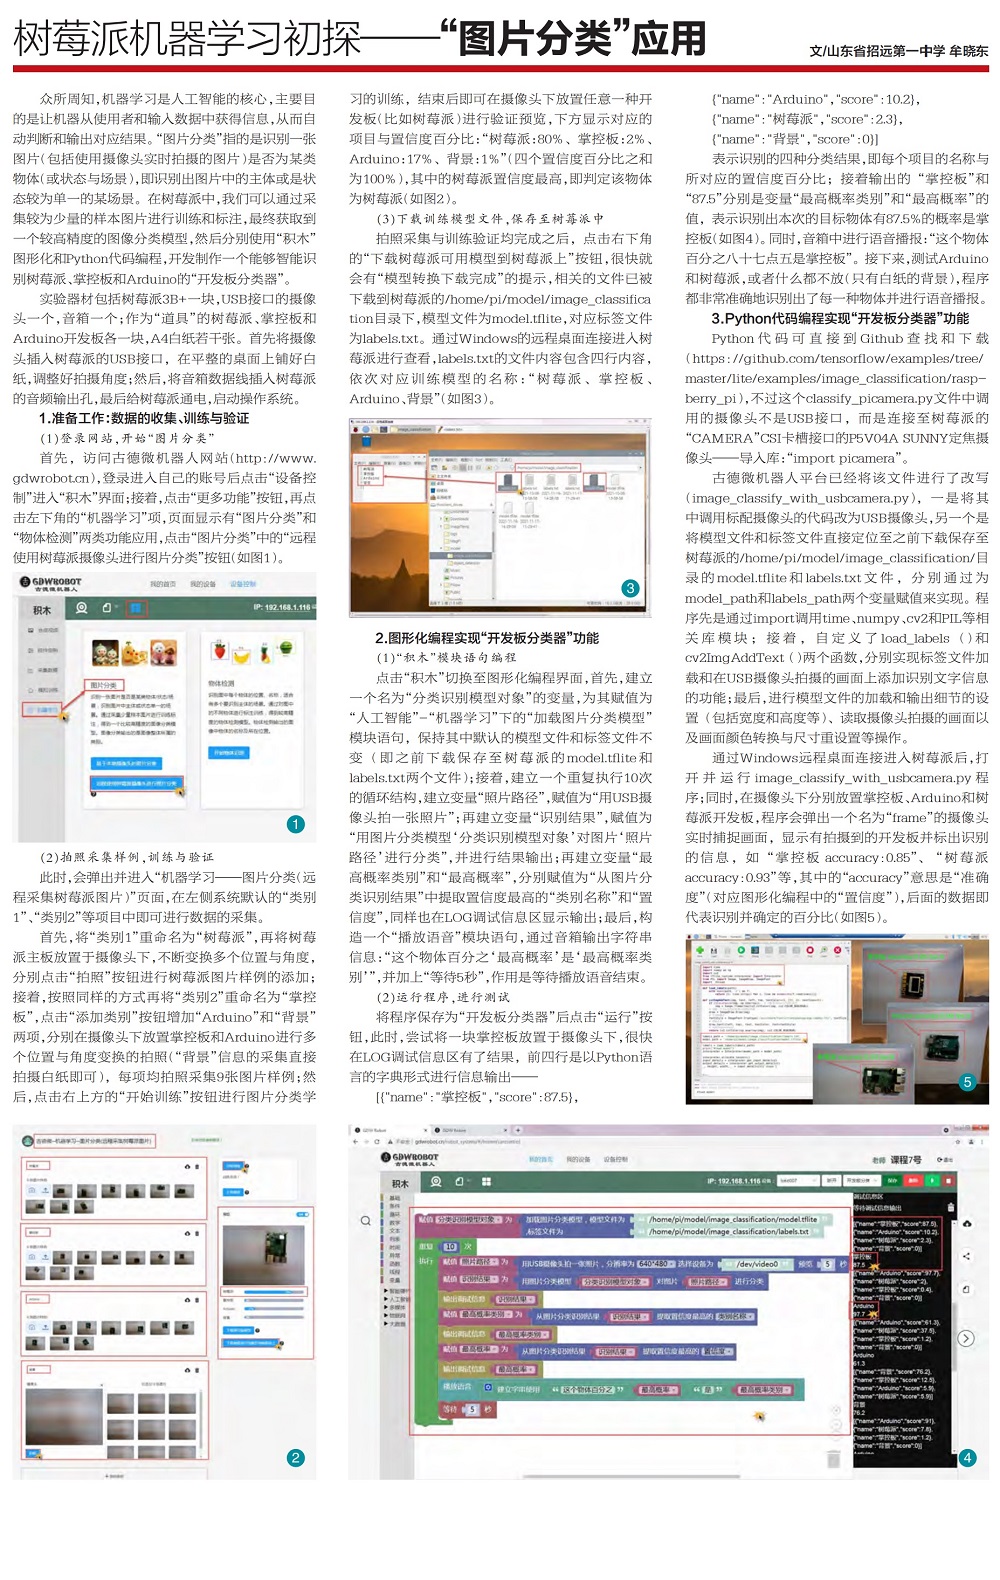The image size is (1000, 1580).
Task: Click the blue grid icon in figure 1
Action: pos(137,608)
